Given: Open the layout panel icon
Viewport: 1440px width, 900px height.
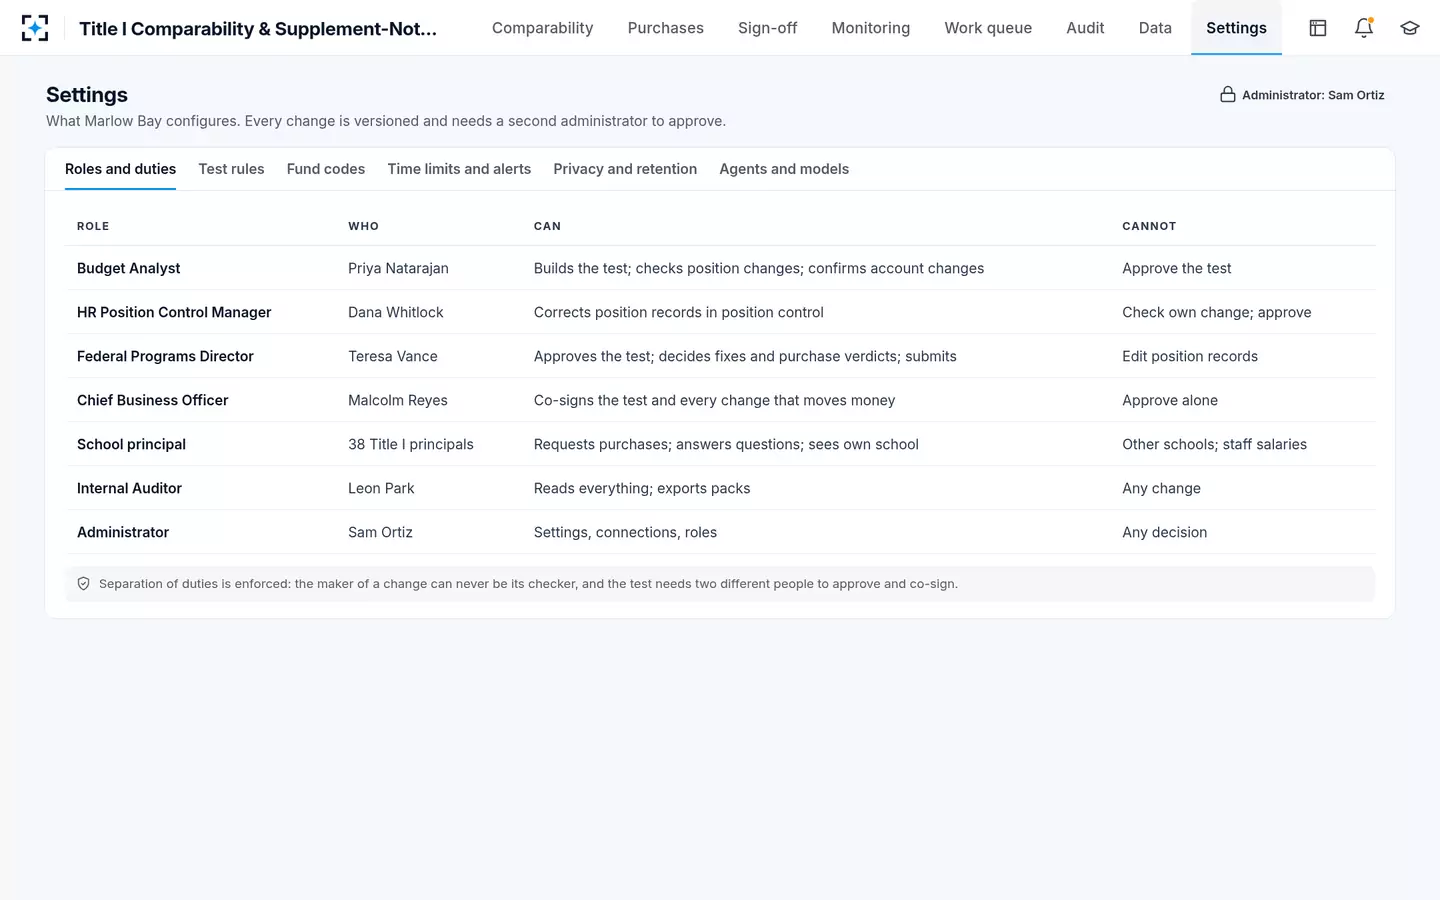Looking at the screenshot, I should click(x=1318, y=28).
